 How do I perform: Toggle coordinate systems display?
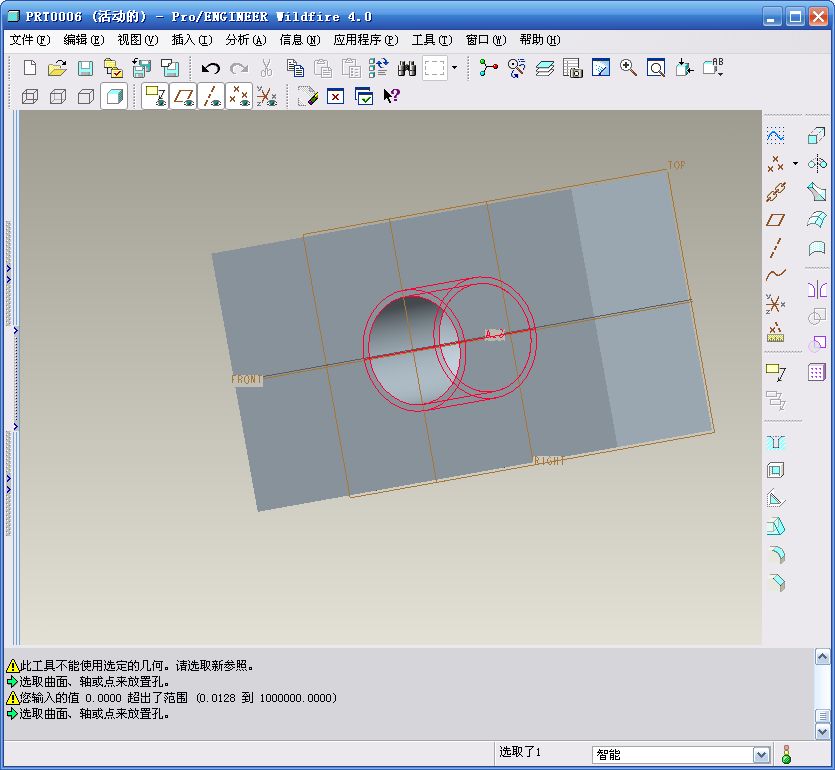point(266,96)
